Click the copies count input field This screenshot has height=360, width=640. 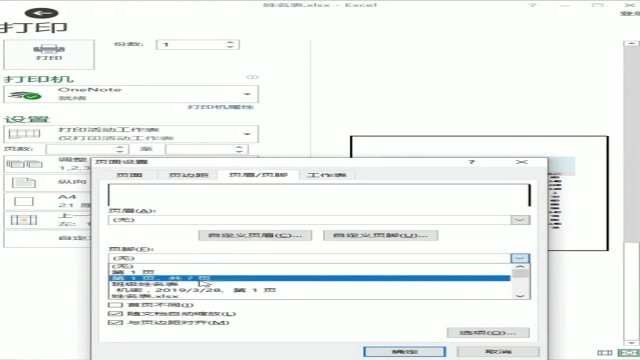tap(198, 44)
